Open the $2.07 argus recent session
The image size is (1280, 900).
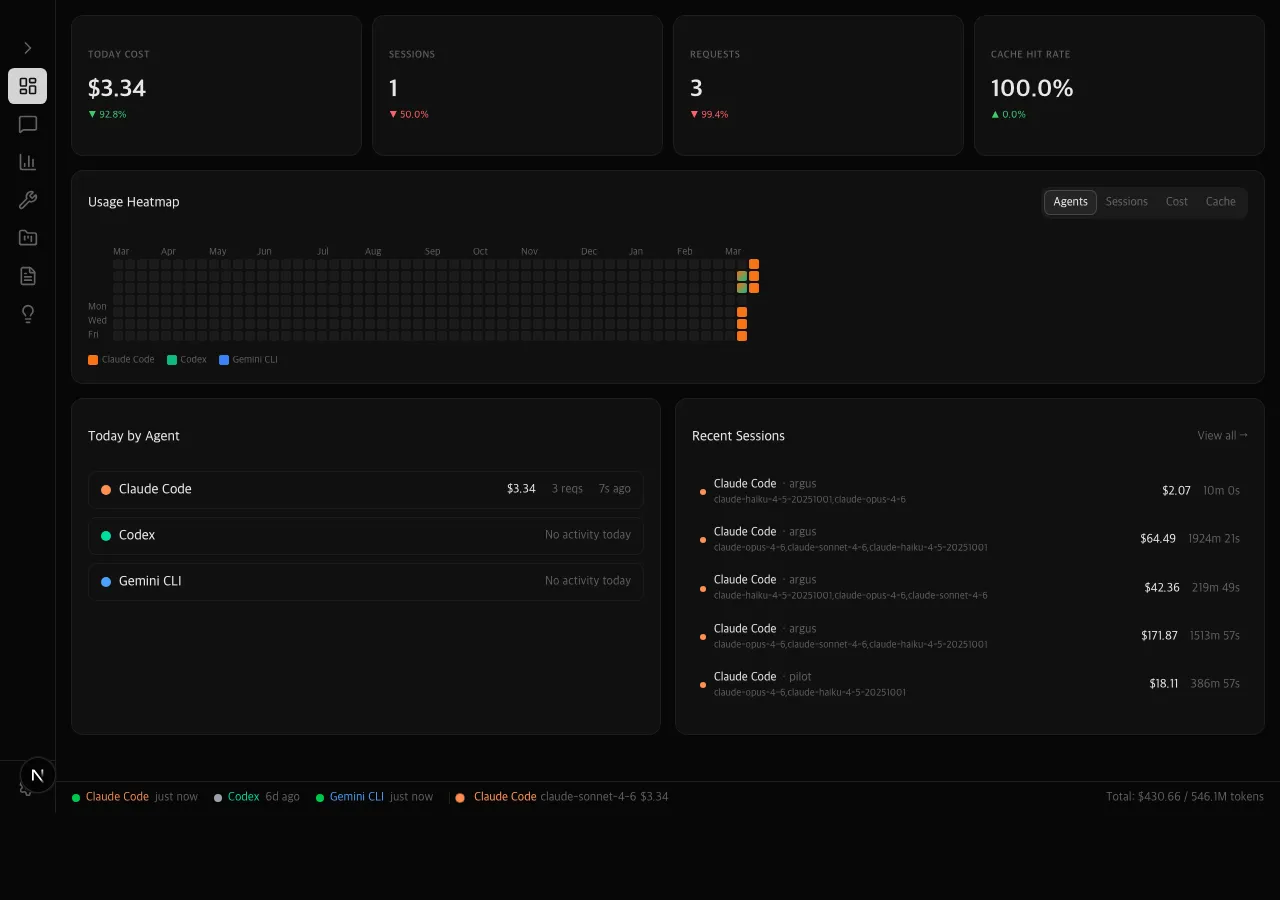tap(970, 491)
